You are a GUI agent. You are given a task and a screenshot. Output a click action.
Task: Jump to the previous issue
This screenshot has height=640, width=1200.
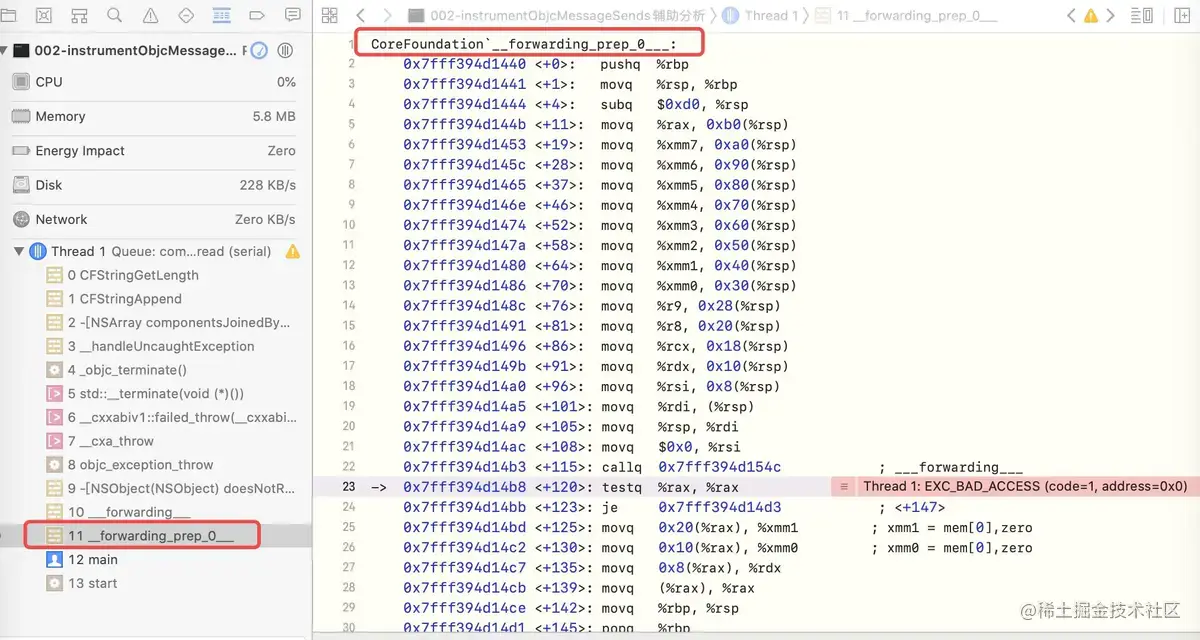[1071, 15]
